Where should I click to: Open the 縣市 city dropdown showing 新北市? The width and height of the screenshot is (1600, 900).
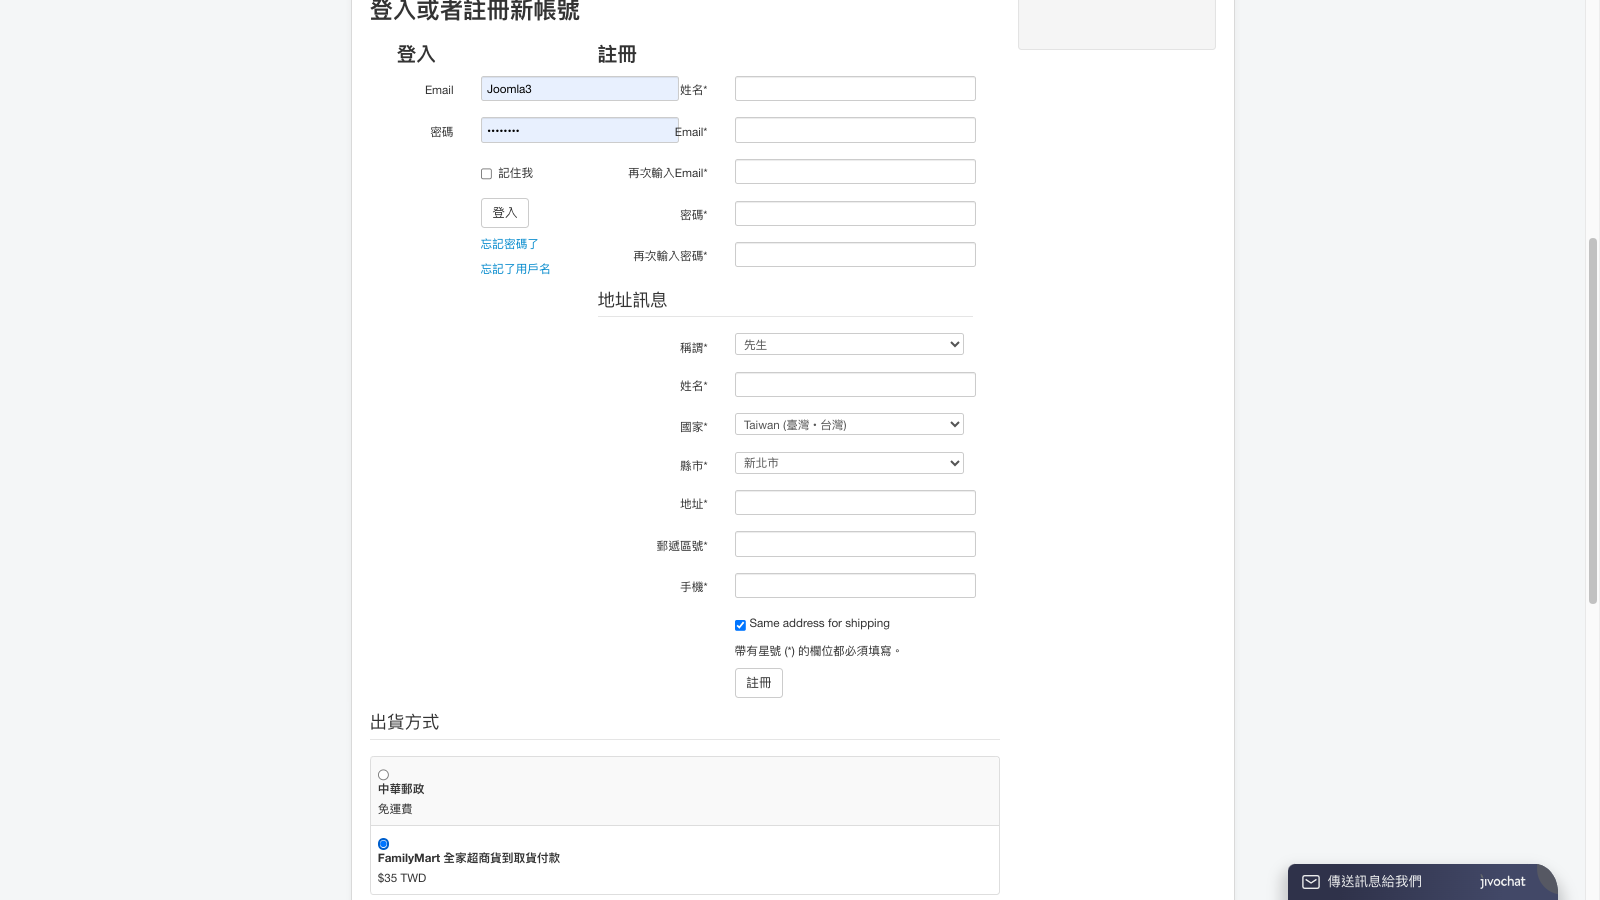pos(849,463)
